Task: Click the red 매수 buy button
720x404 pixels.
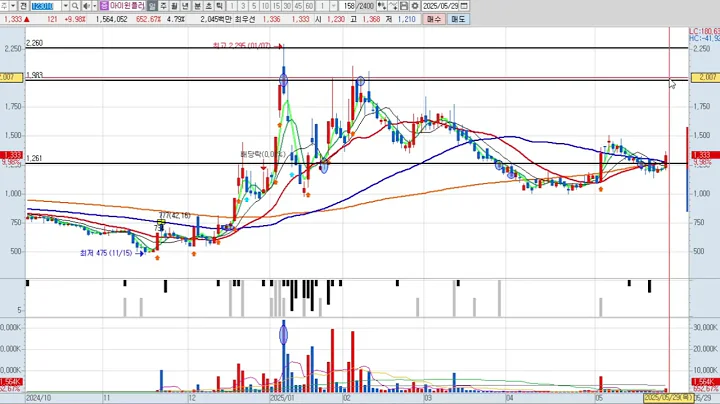Action: 433,19
